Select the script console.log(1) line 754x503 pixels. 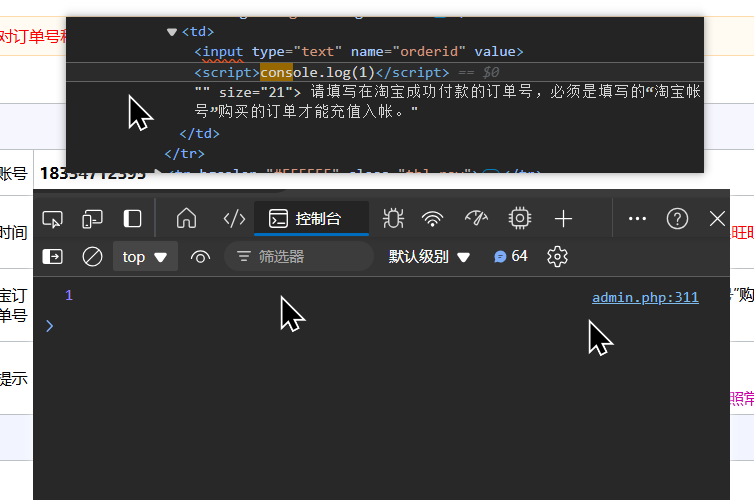tap(321, 73)
